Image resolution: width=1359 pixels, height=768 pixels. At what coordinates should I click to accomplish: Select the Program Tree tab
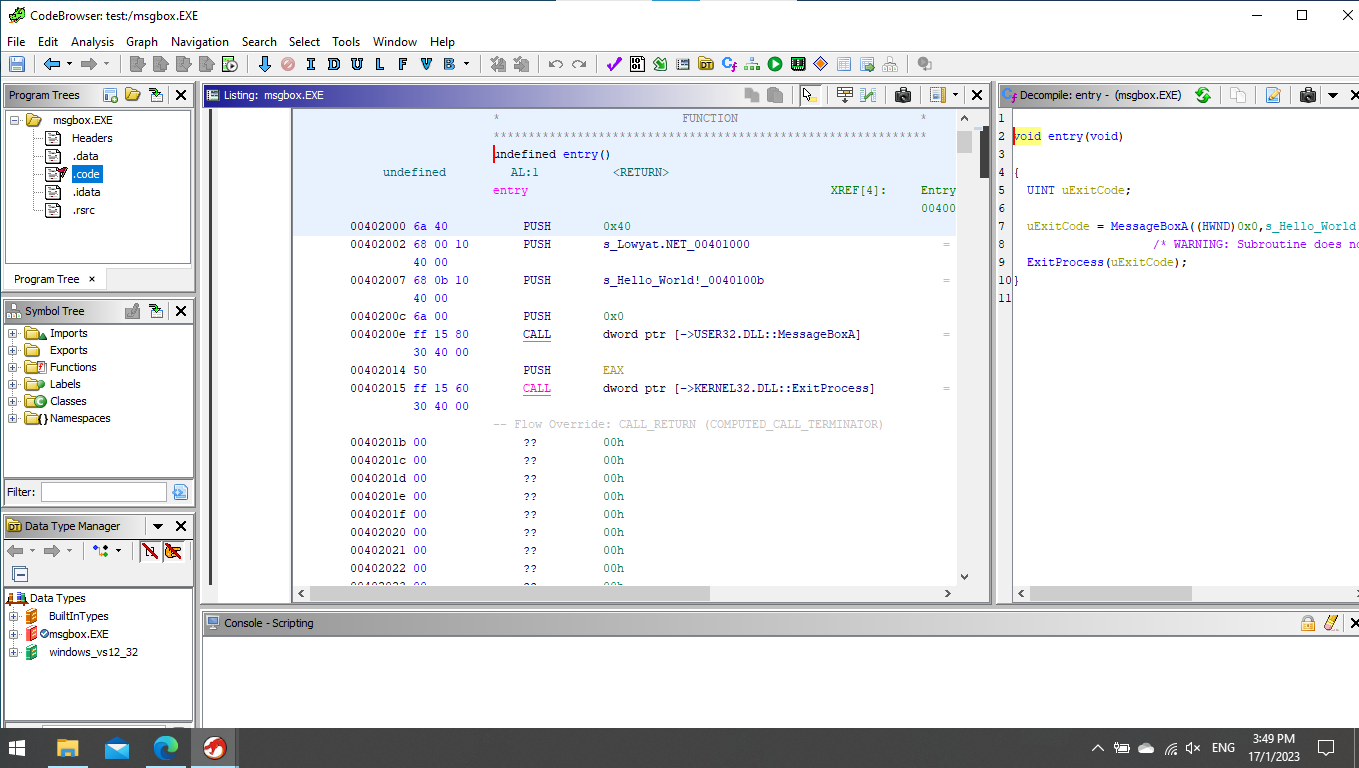coord(47,279)
